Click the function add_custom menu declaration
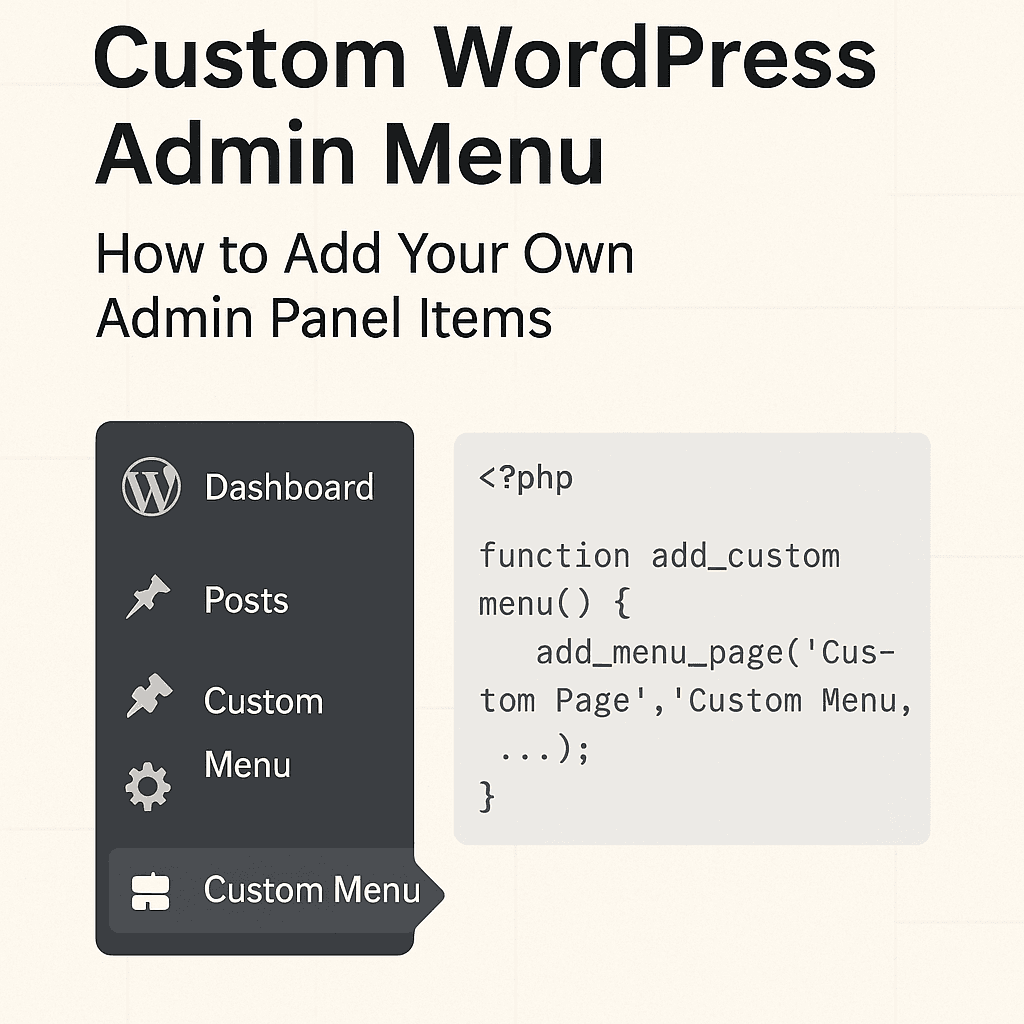Viewport: 1024px width, 1024px height. [x=660, y=555]
